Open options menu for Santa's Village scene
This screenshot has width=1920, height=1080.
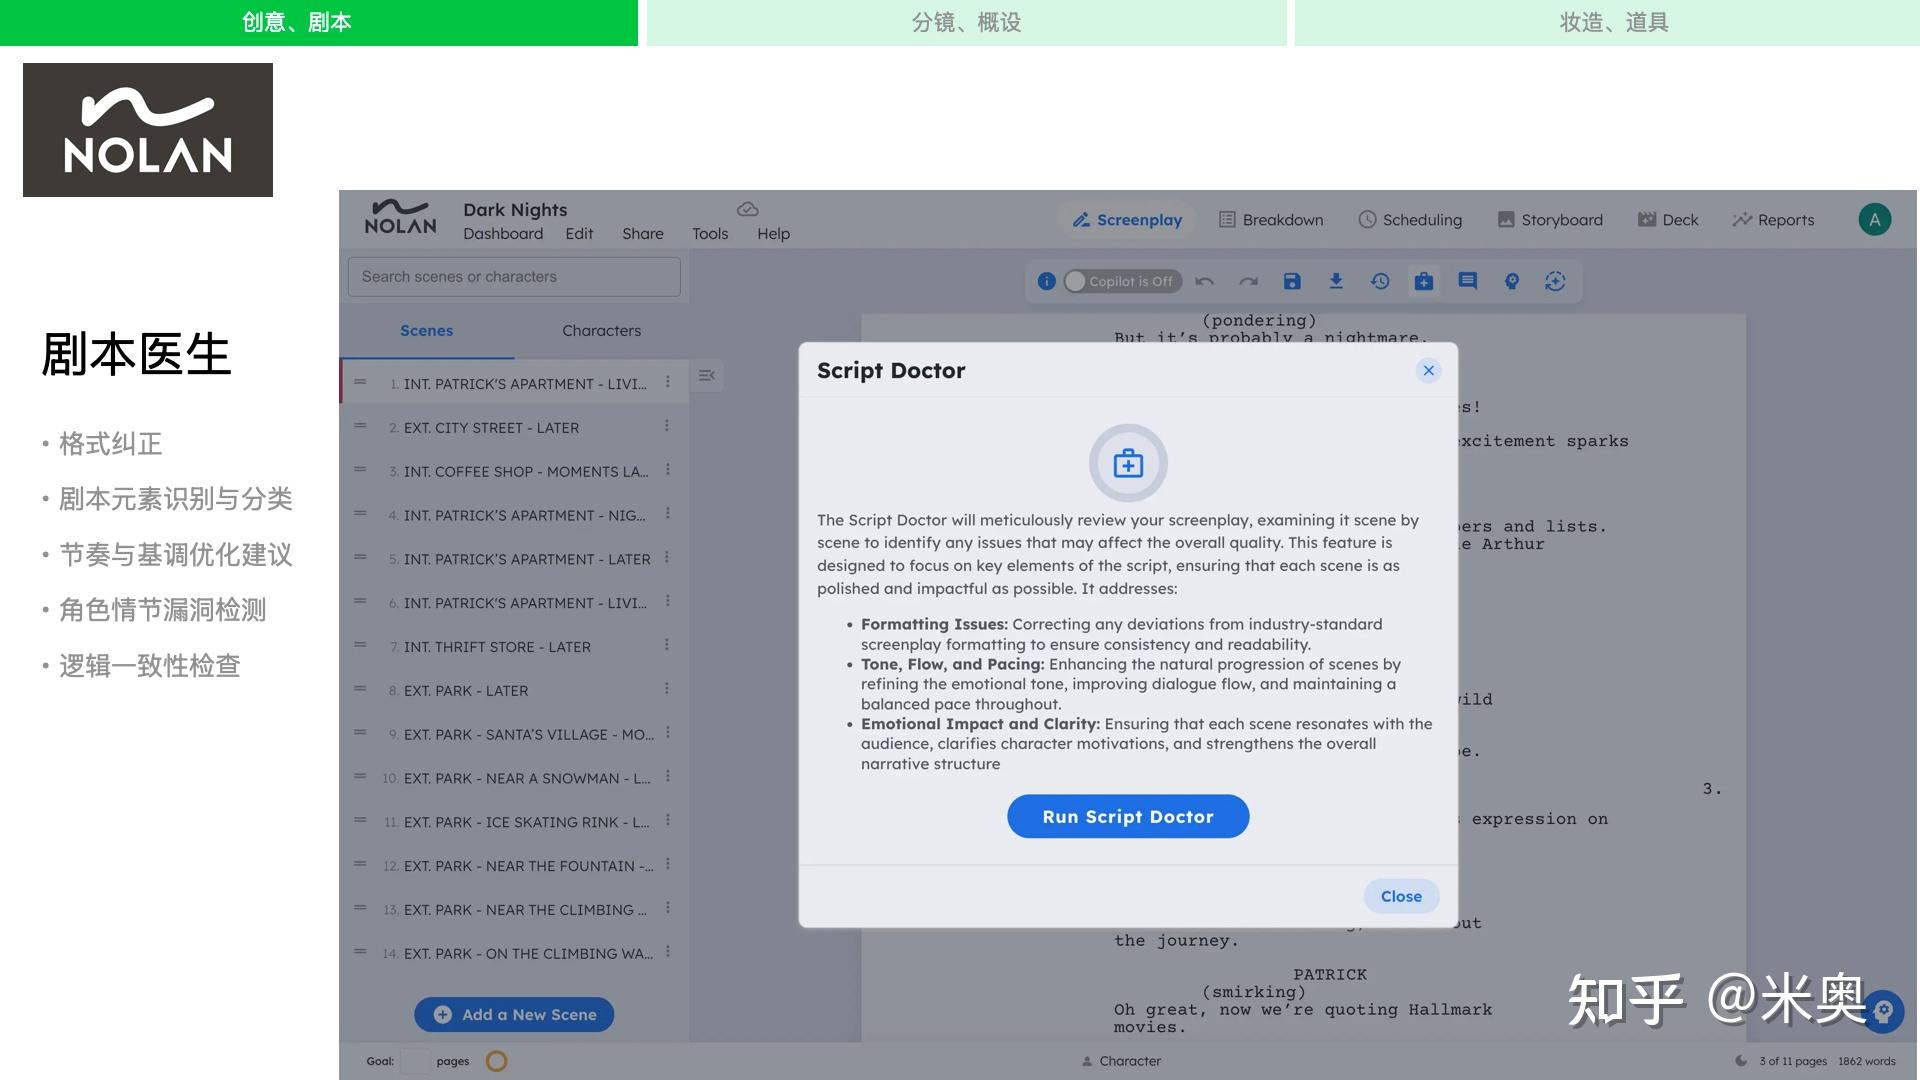[667, 733]
